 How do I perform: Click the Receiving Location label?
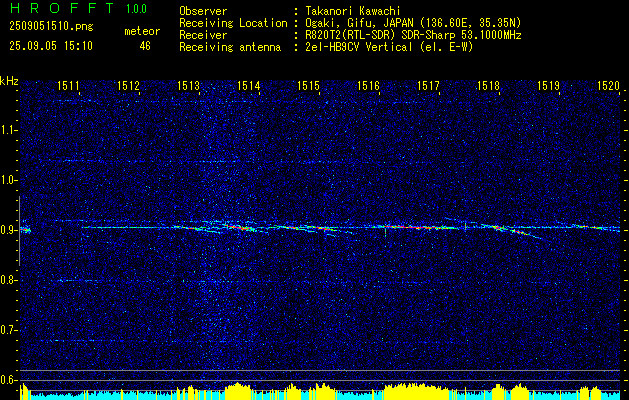pyautogui.click(x=233, y=23)
